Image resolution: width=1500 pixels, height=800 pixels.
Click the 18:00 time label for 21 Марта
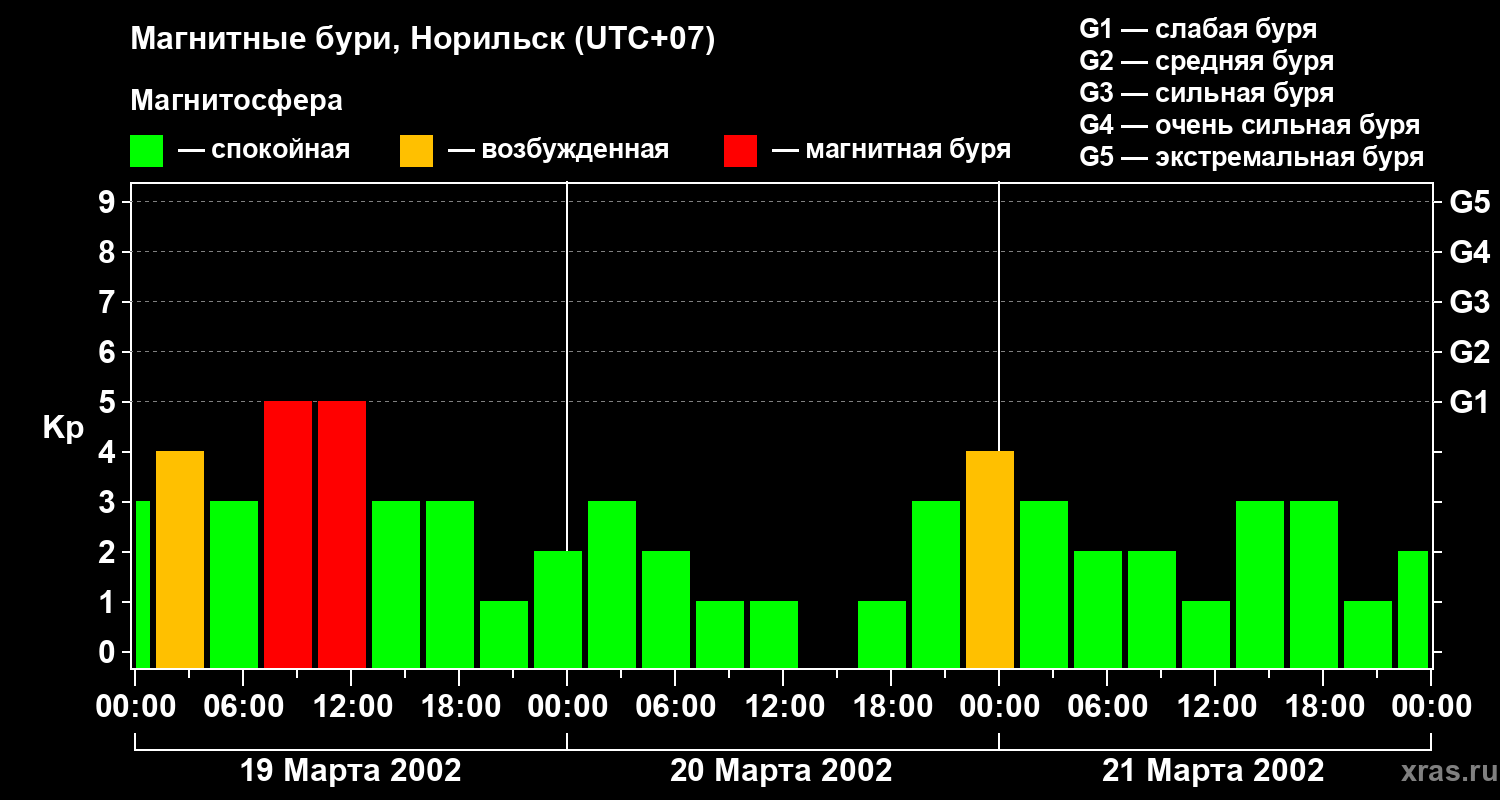click(x=1323, y=706)
